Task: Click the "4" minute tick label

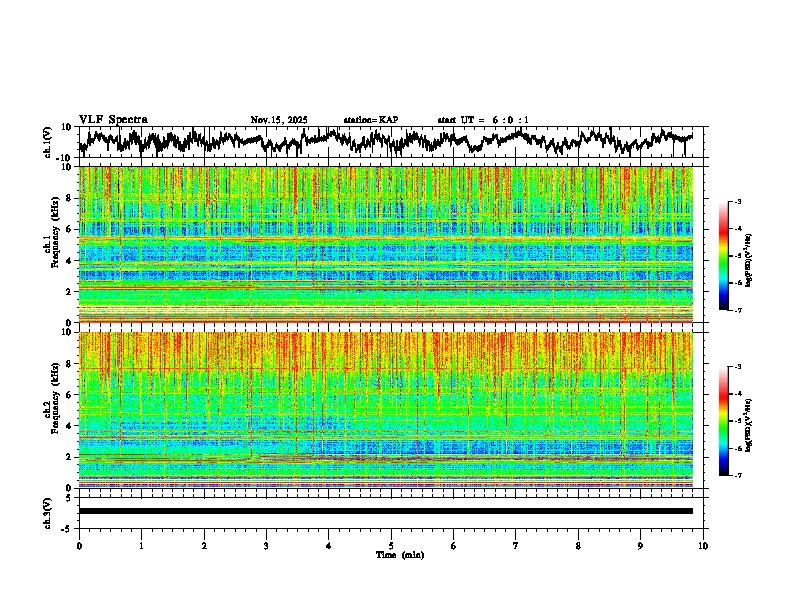Action: click(x=329, y=546)
